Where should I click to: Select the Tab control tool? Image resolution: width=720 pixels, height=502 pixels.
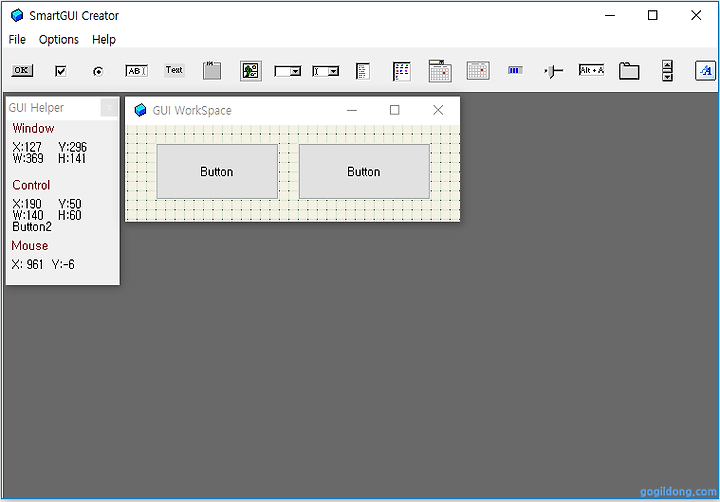coord(629,71)
